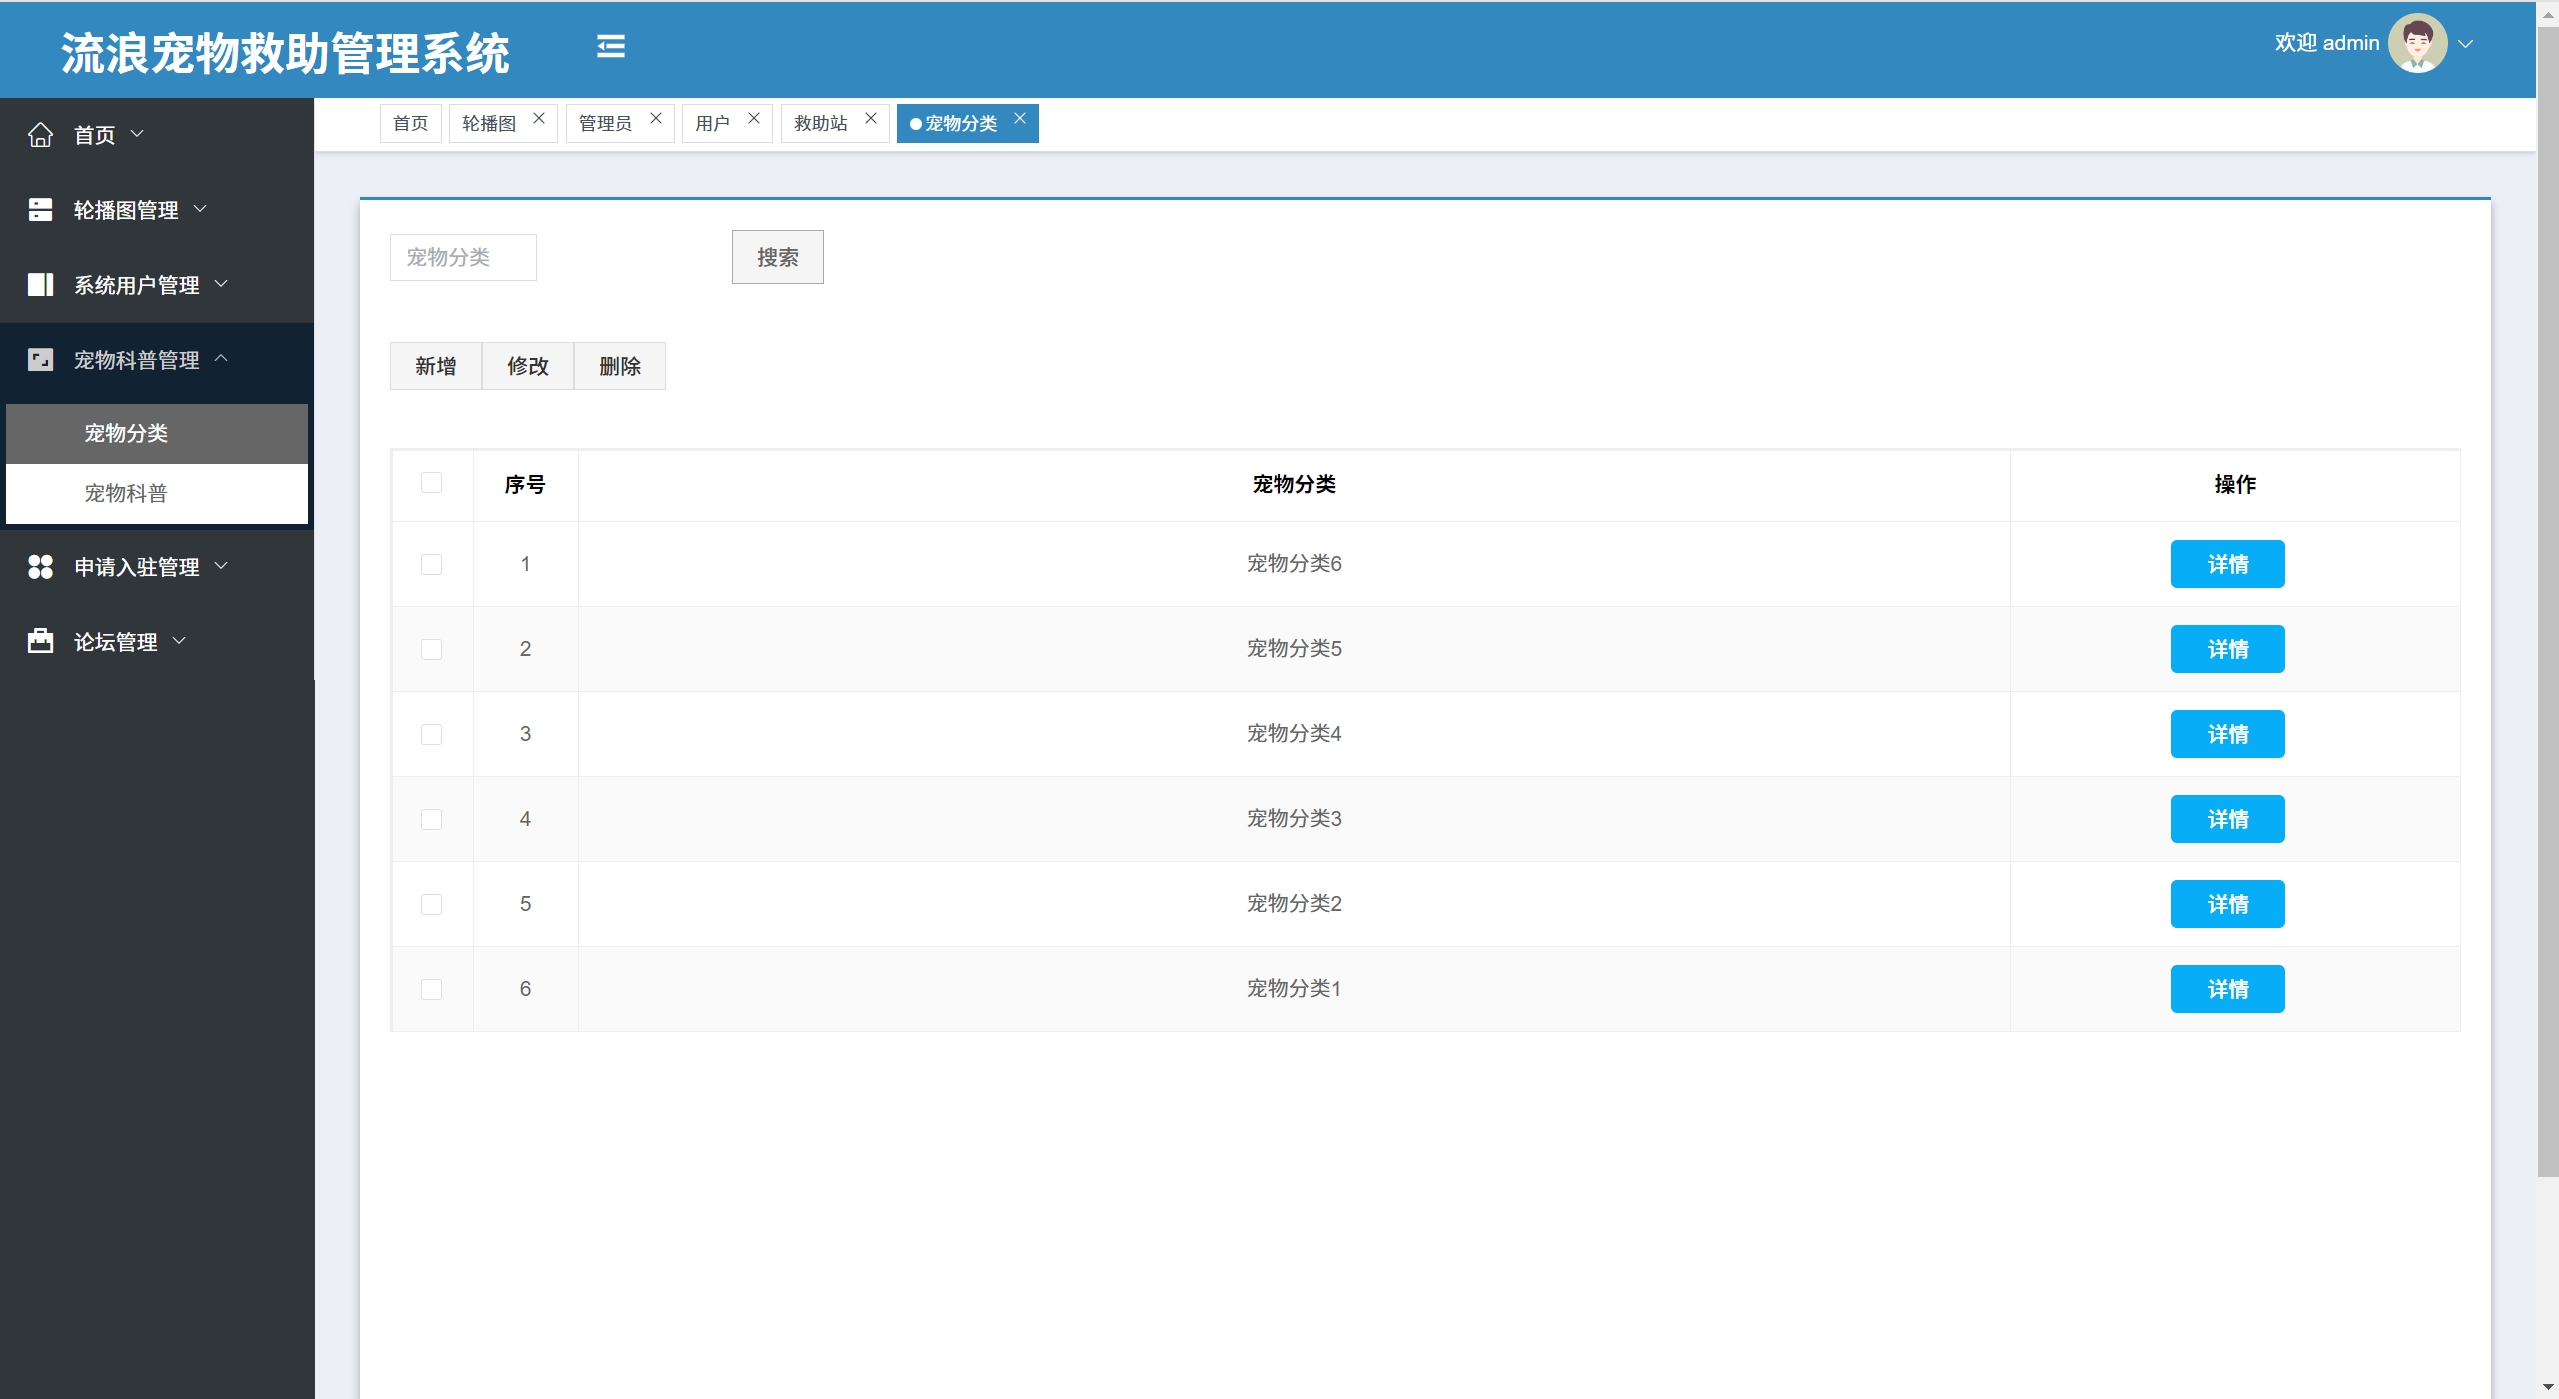The width and height of the screenshot is (2559, 1399).
Task: View 详情 for 宠物分类5
Action: pyautogui.click(x=2226, y=649)
